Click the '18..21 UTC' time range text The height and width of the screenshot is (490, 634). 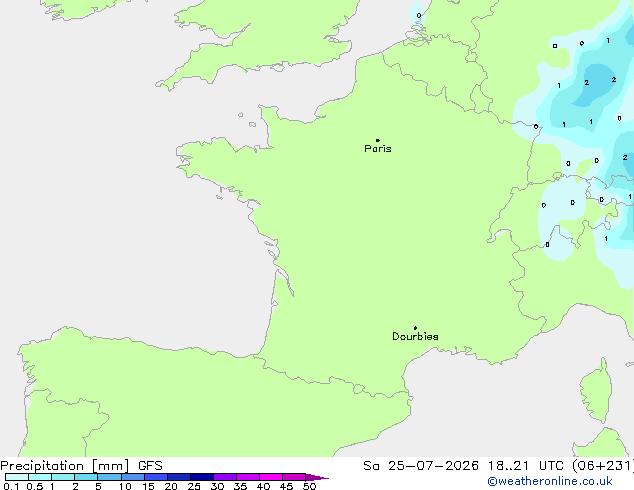526,466
